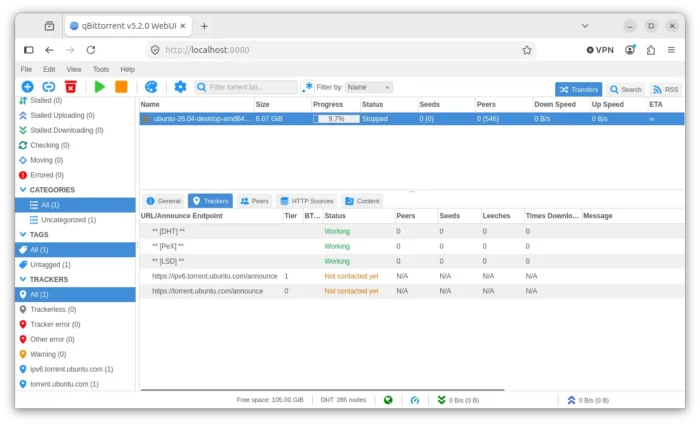Filter by Stalled Uploading (0)

75,115
